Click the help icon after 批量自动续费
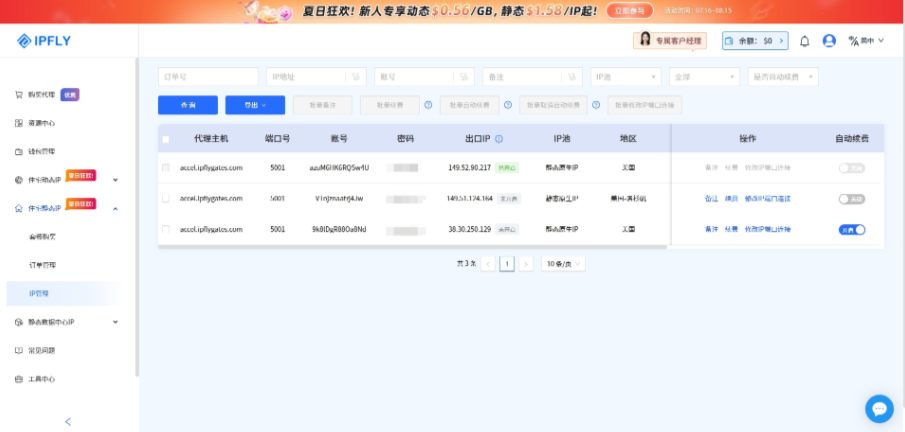Screen dimensions: 905x432 pyautogui.click(x=508, y=105)
